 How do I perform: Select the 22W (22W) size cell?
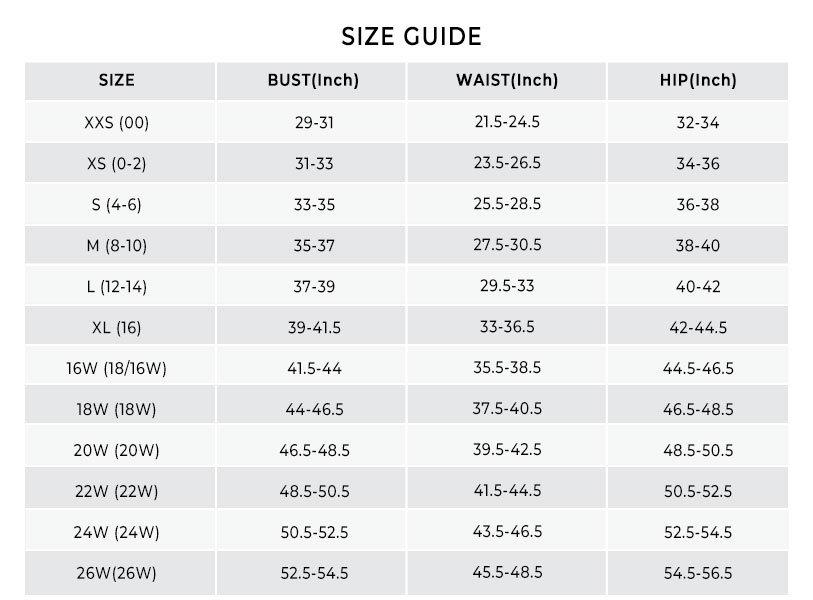[117, 492]
